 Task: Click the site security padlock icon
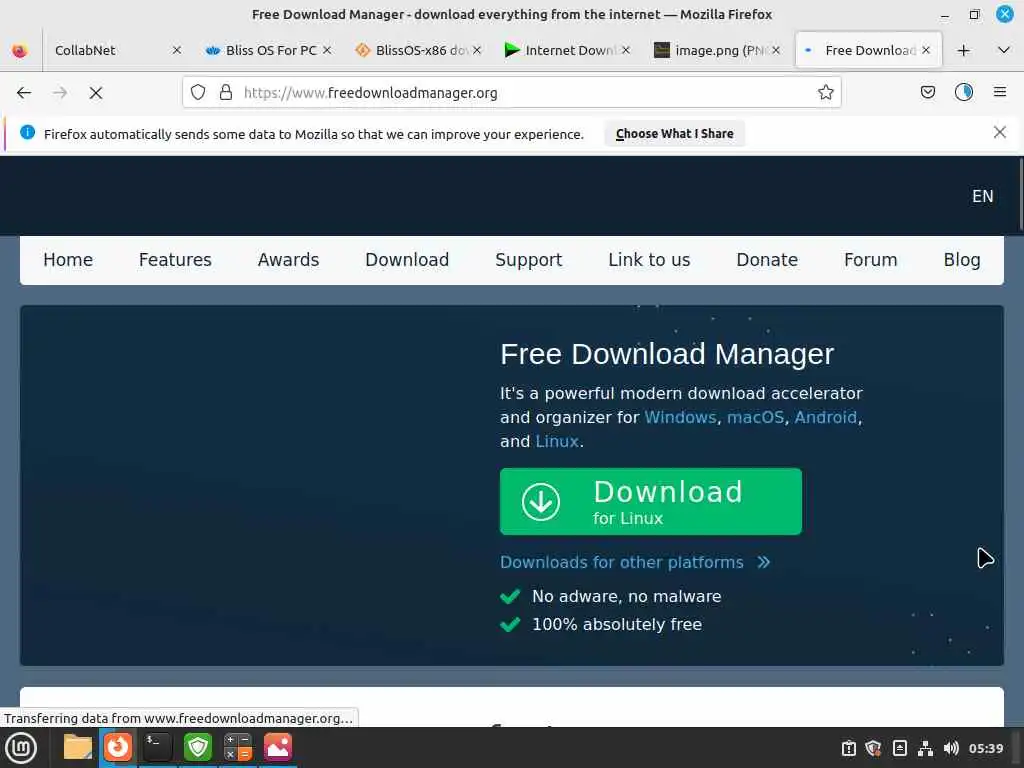(226, 93)
